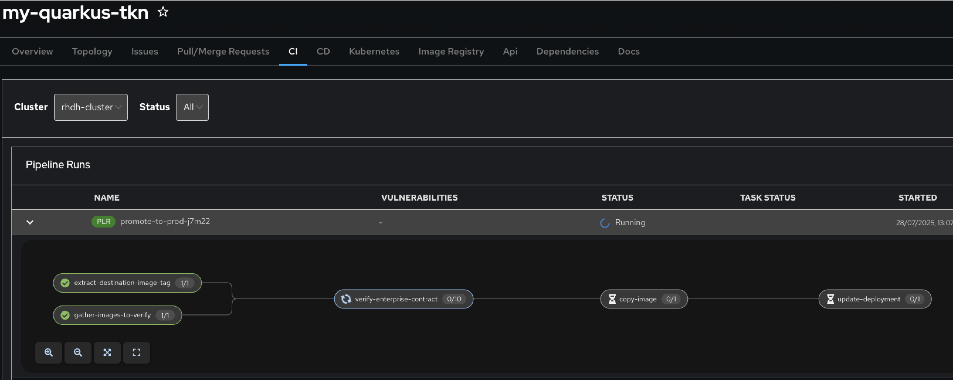953x380 pixels.
Task: Switch to the Topology tab
Action: pyautogui.click(x=92, y=52)
